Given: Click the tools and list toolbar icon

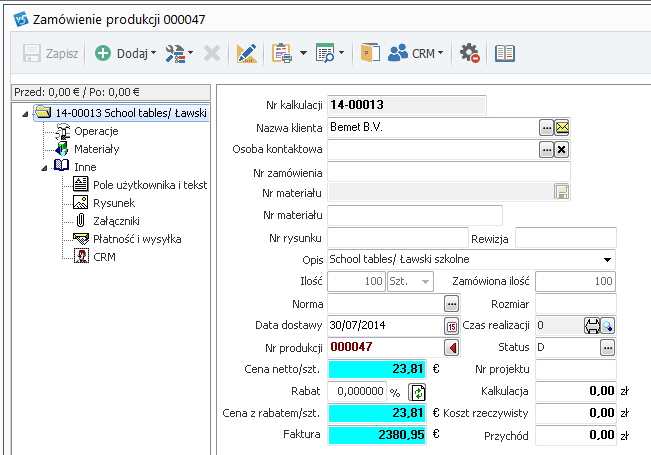Looking at the screenshot, I should [175, 54].
